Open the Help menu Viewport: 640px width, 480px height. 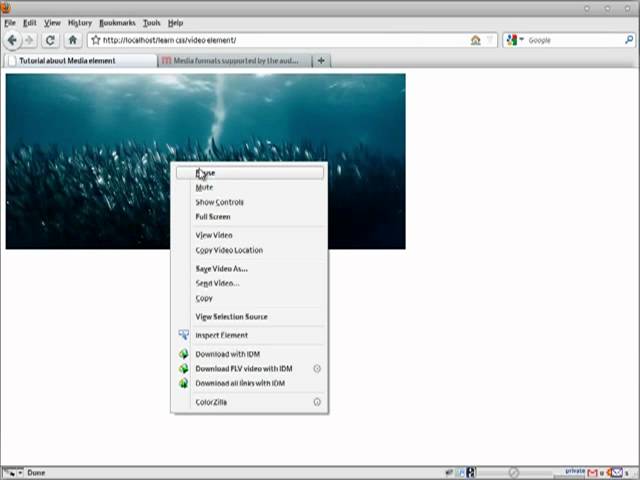[x=176, y=23]
